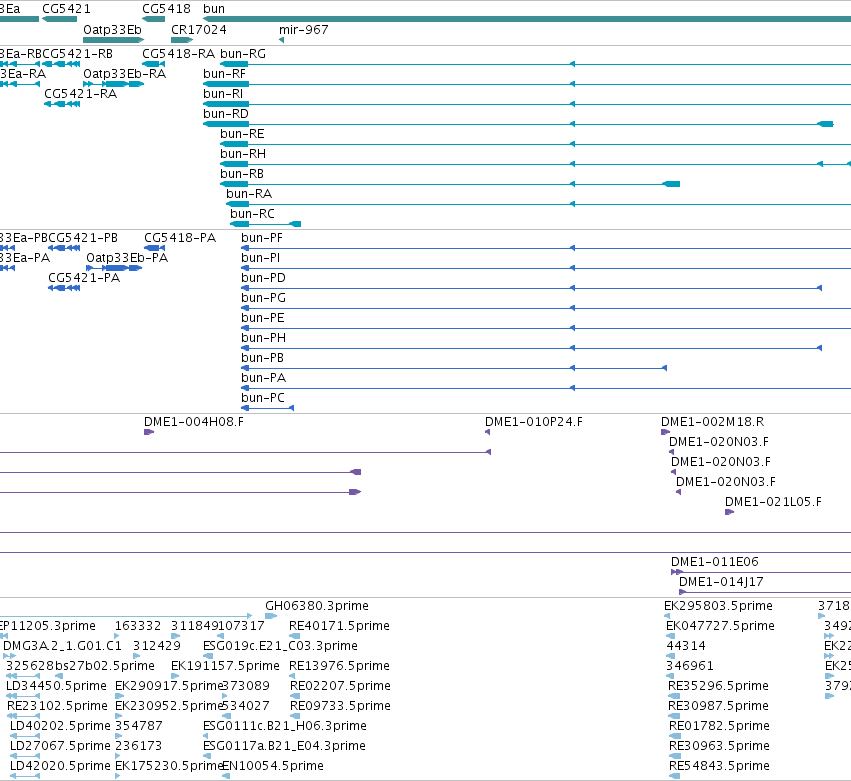
Task: Select the LD27067.5prime EST label
Action: pos(60,746)
